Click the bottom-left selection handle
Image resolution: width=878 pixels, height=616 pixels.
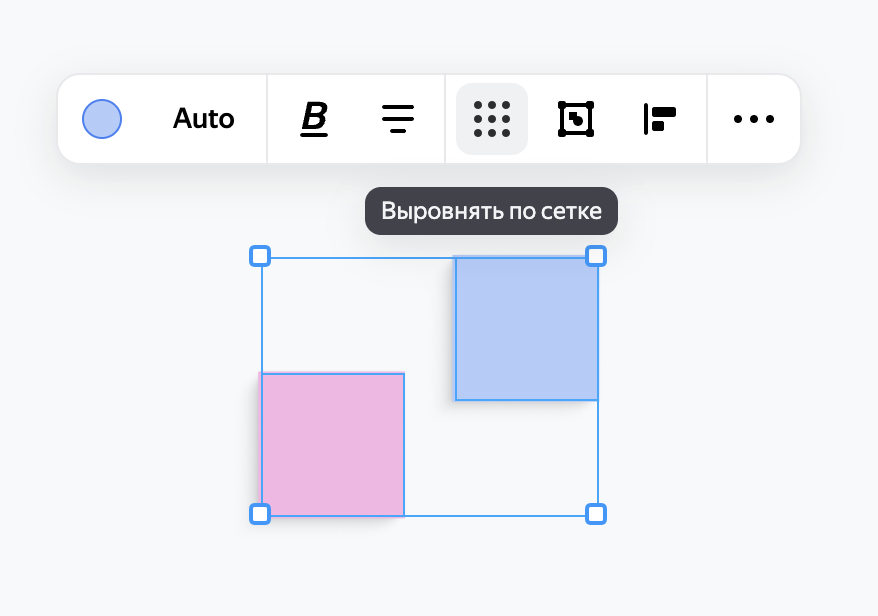(x=260, y=514)
